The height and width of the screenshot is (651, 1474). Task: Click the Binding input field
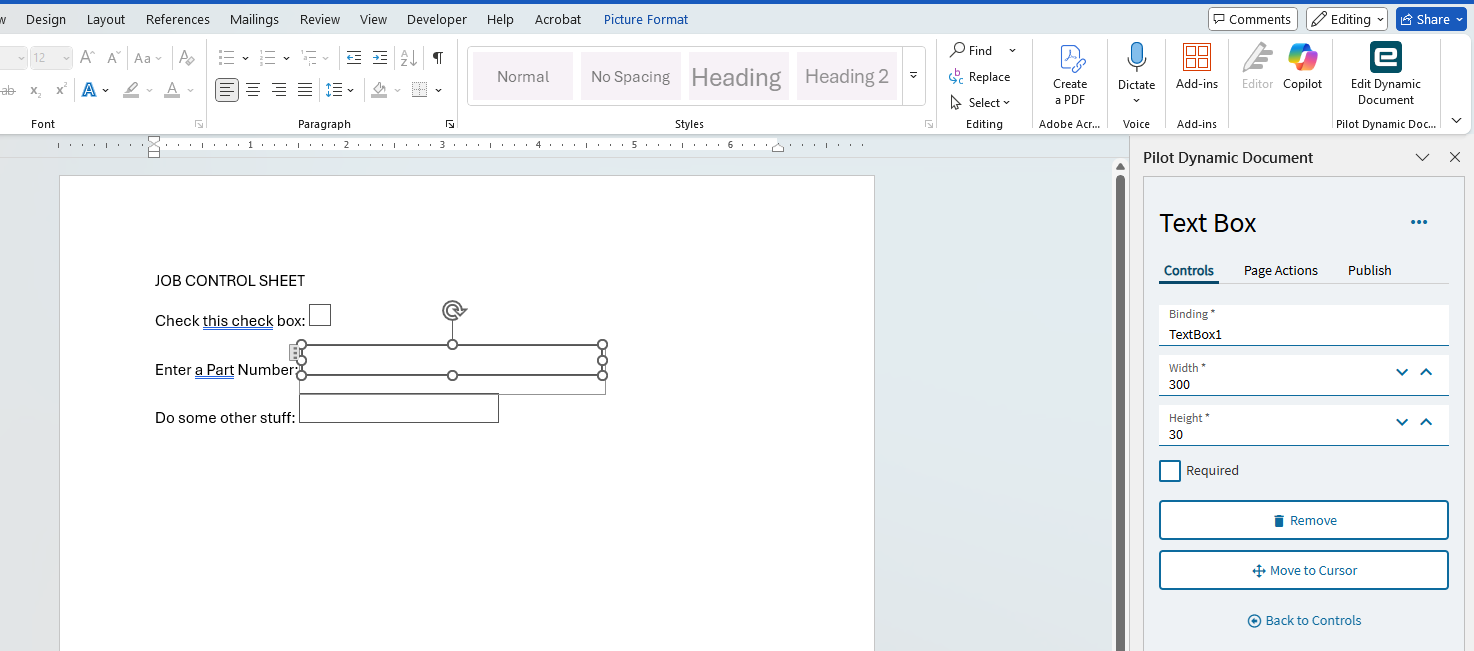(x=1303, y=335)
